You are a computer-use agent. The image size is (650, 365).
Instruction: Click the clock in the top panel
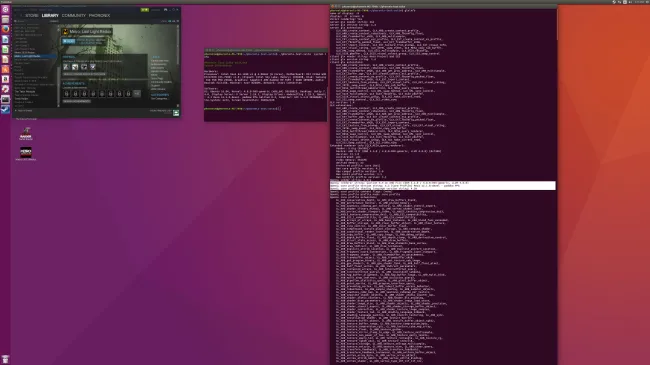pyautogui.click(x=639, y=2)
